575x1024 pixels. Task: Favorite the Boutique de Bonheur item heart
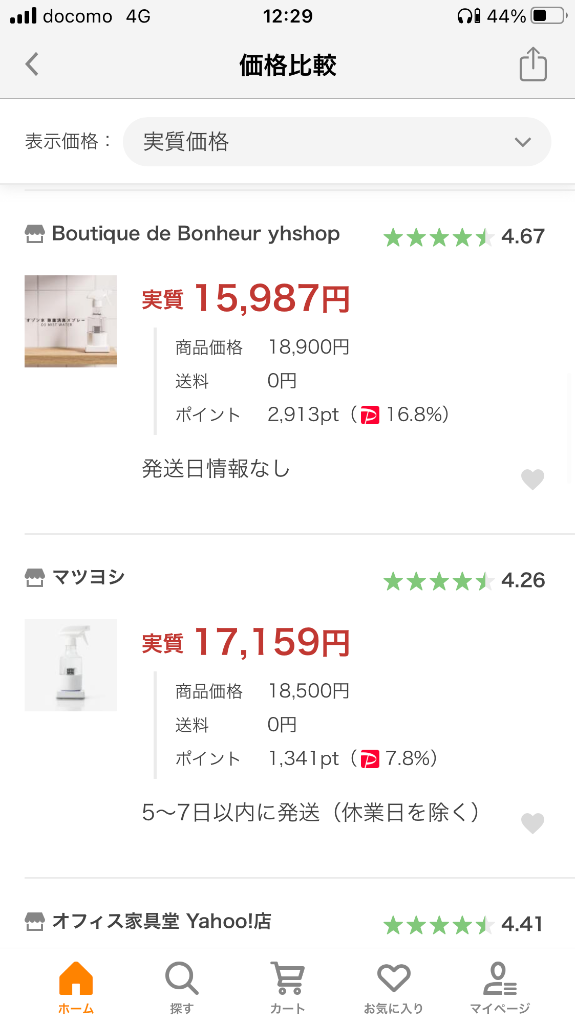(x=533, y=479)
